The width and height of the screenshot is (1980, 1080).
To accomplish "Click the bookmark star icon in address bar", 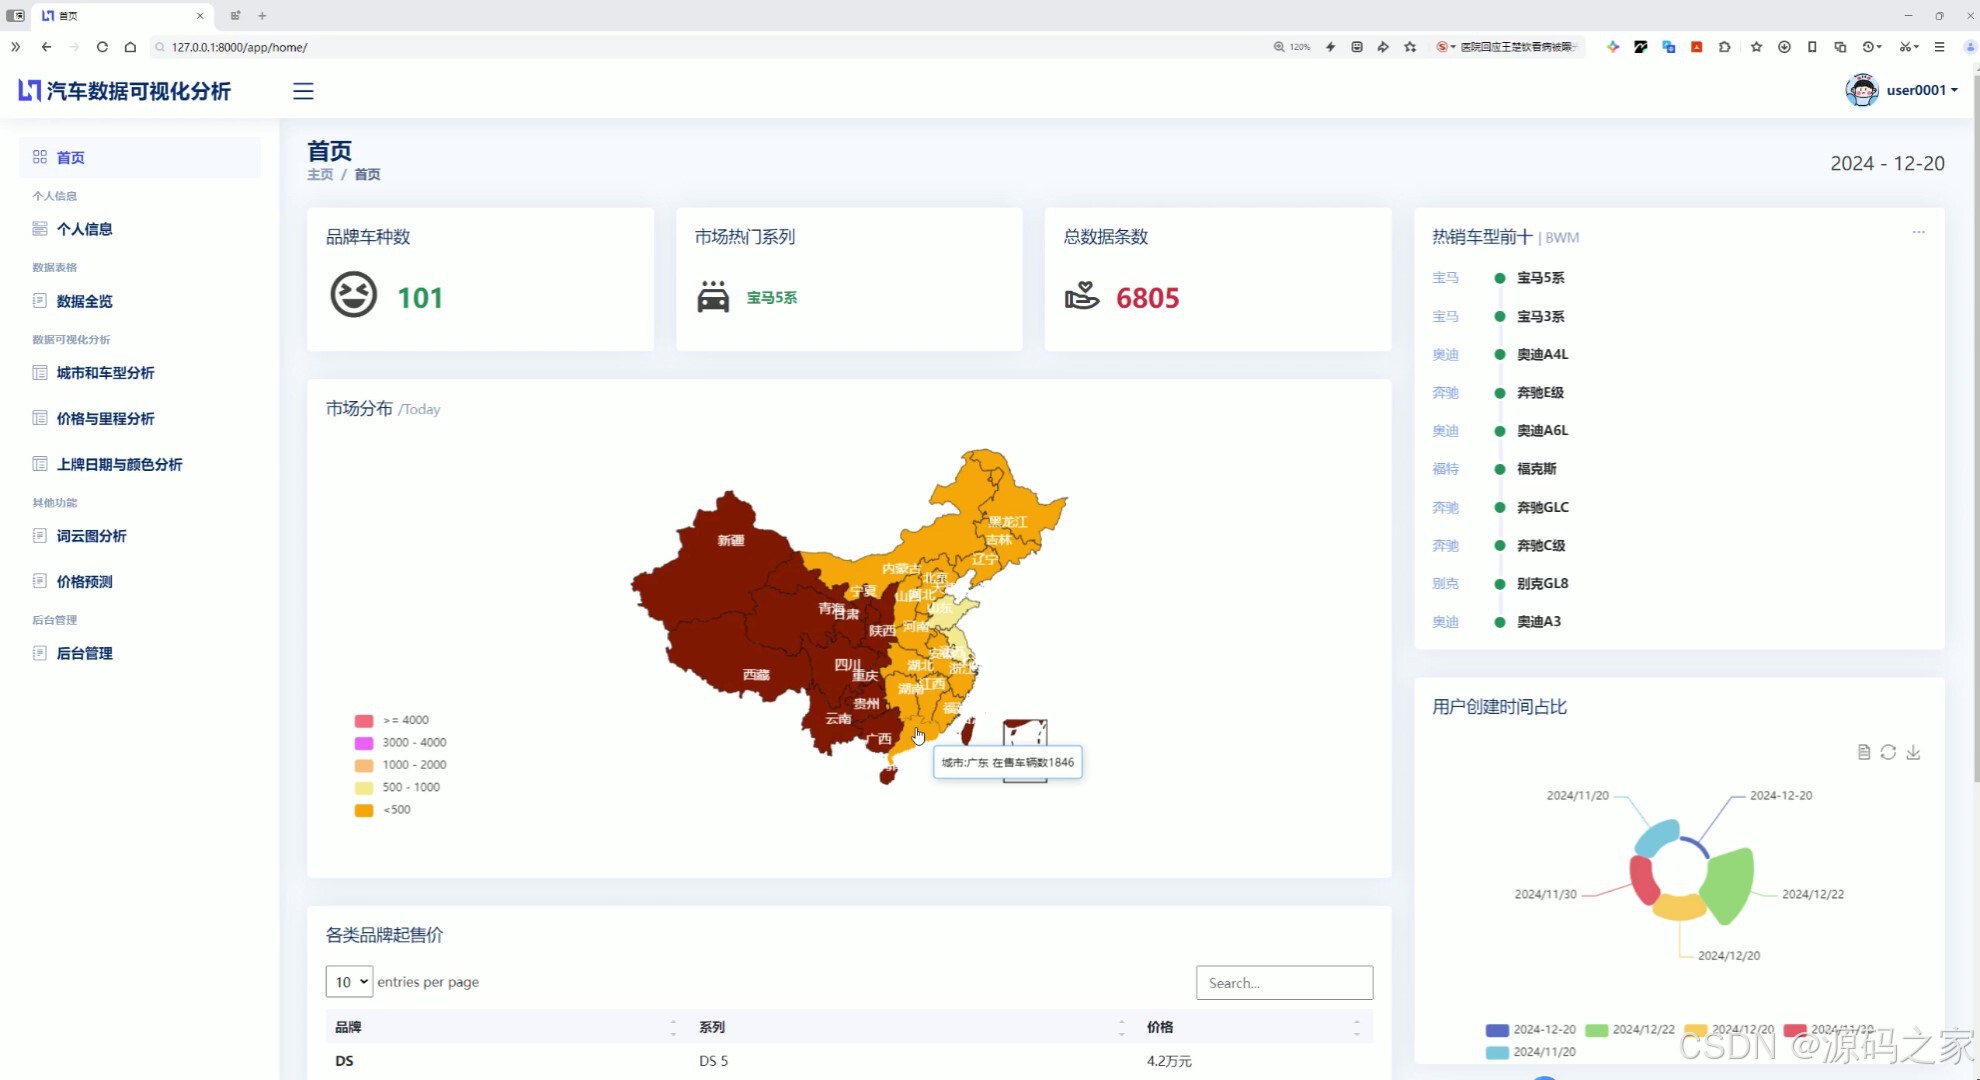I will [x=1410, y=47].
